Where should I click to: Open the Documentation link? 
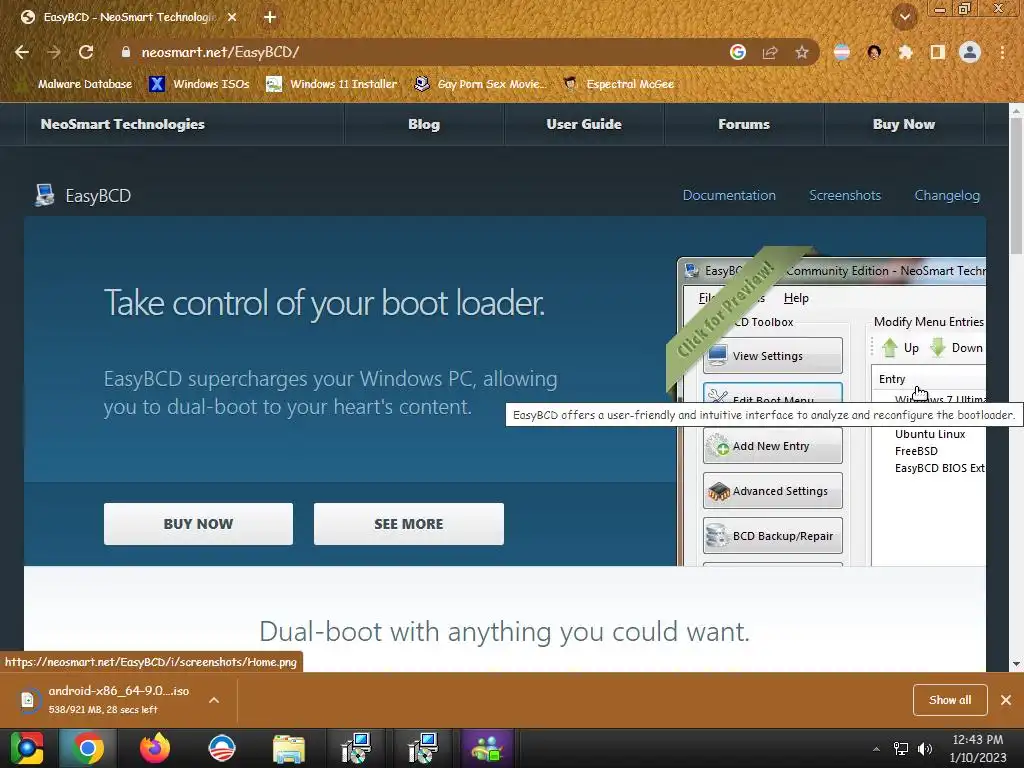coord(729,195)
